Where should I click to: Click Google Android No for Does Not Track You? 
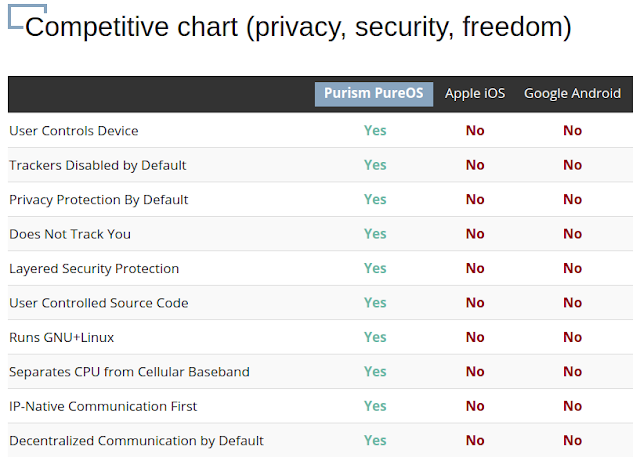pyautogui.click(x=572, y=234)
